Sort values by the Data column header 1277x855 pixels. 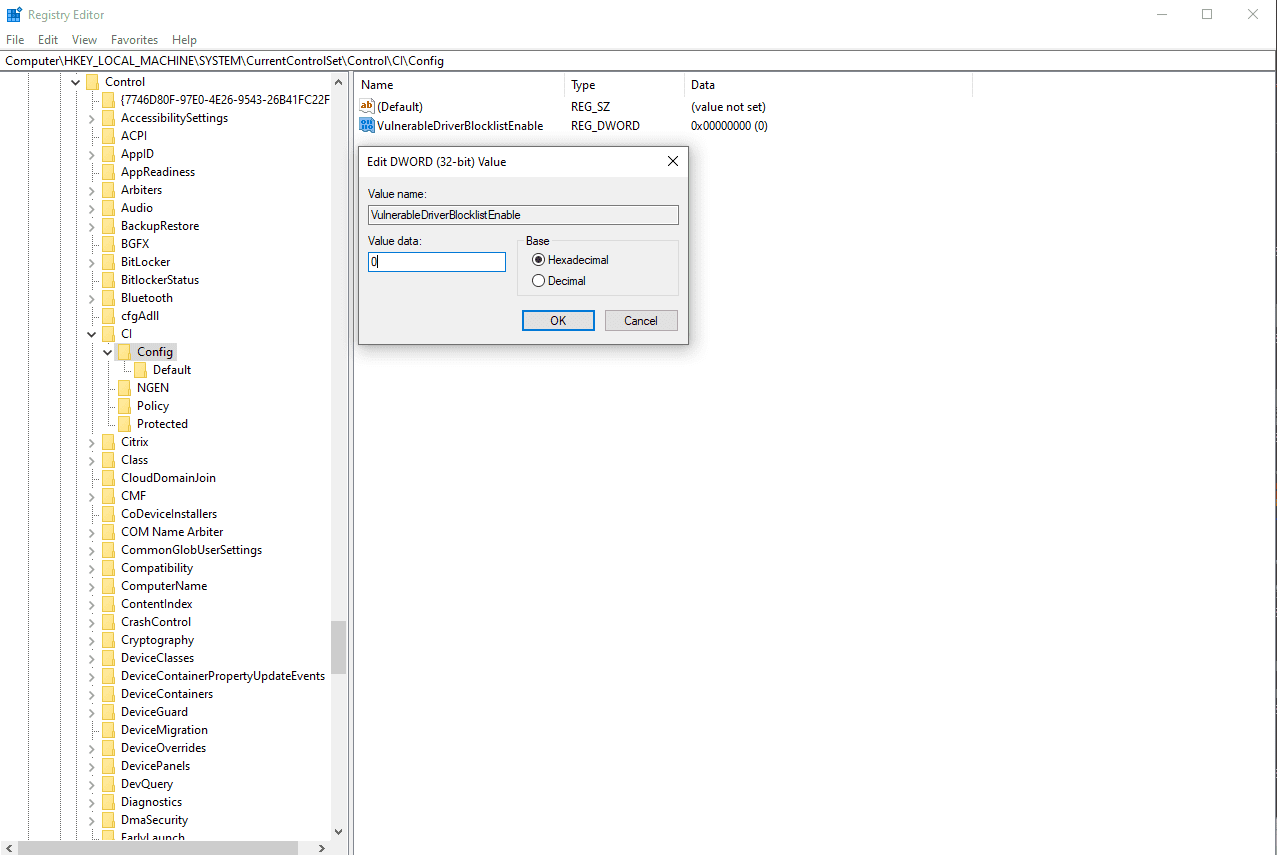(x=828, y=85)
